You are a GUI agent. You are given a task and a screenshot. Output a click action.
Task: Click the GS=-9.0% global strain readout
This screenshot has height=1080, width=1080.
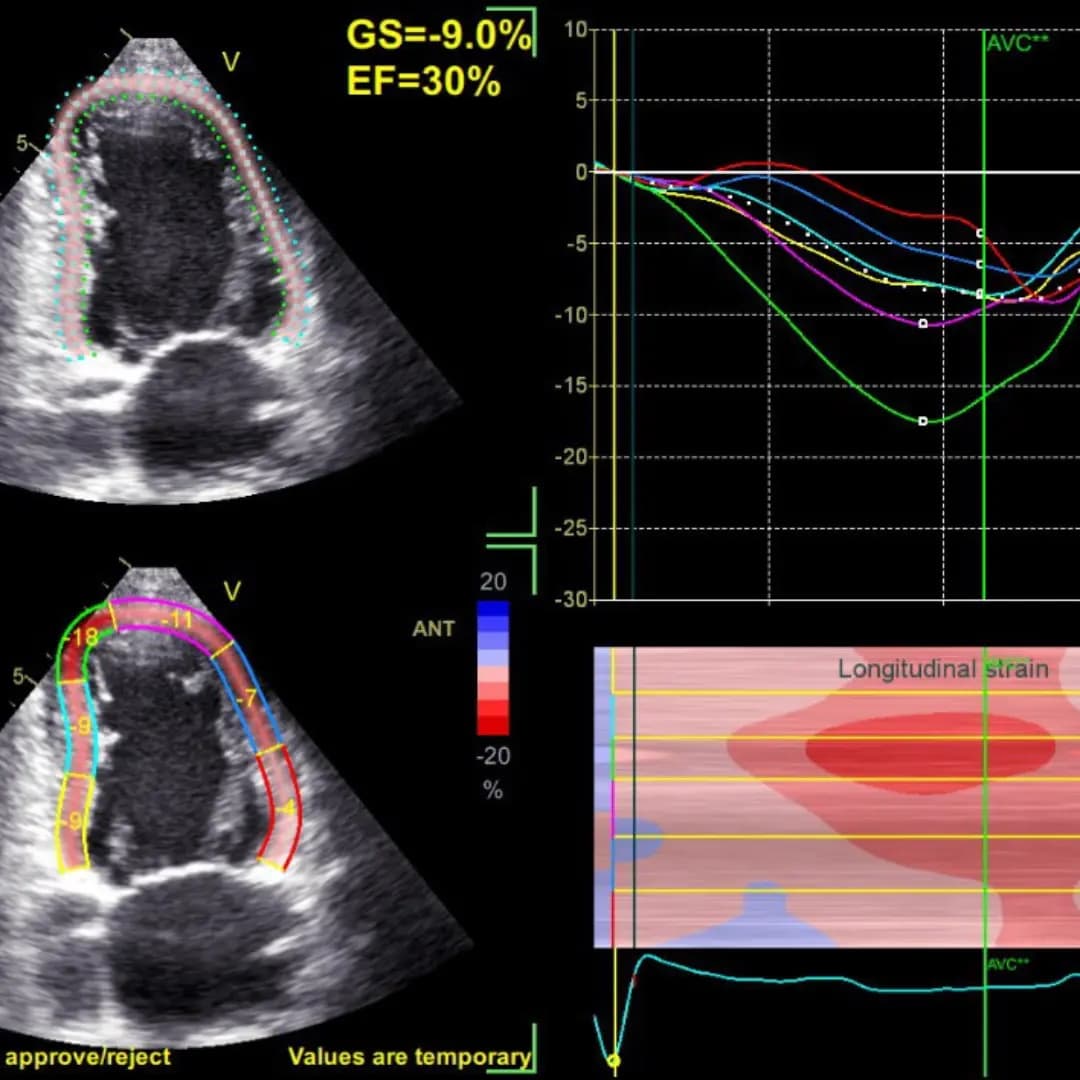438,37
